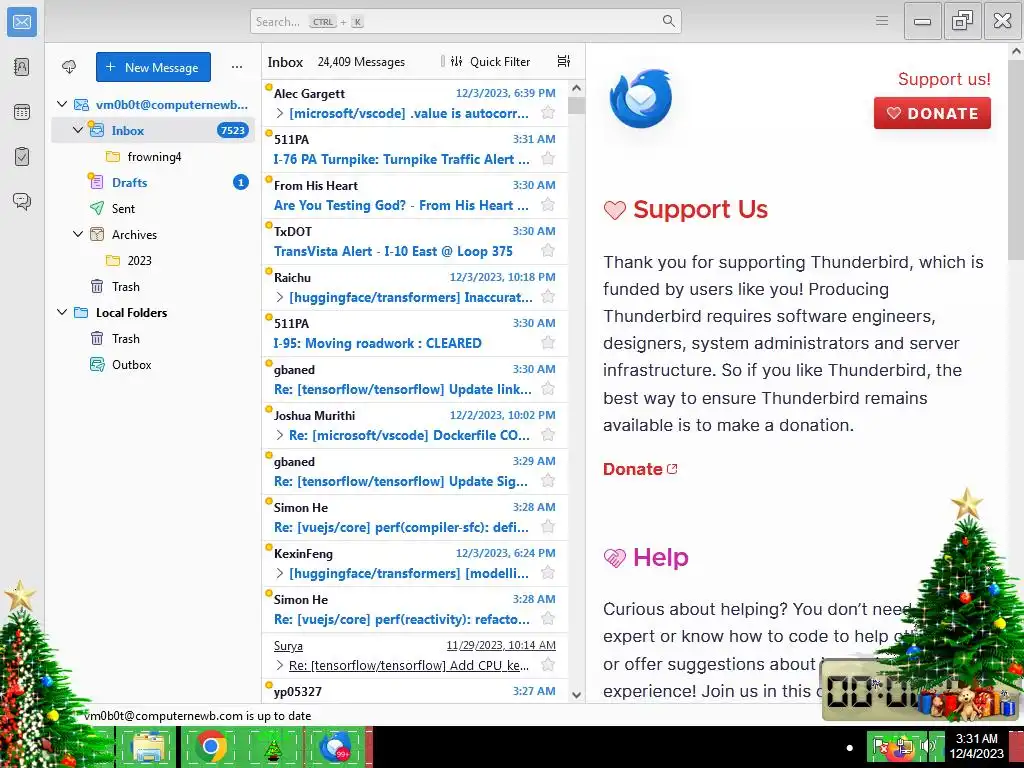
Task: Open the Chat space icon
Action: pyautogui.click(x=22, y=201)
